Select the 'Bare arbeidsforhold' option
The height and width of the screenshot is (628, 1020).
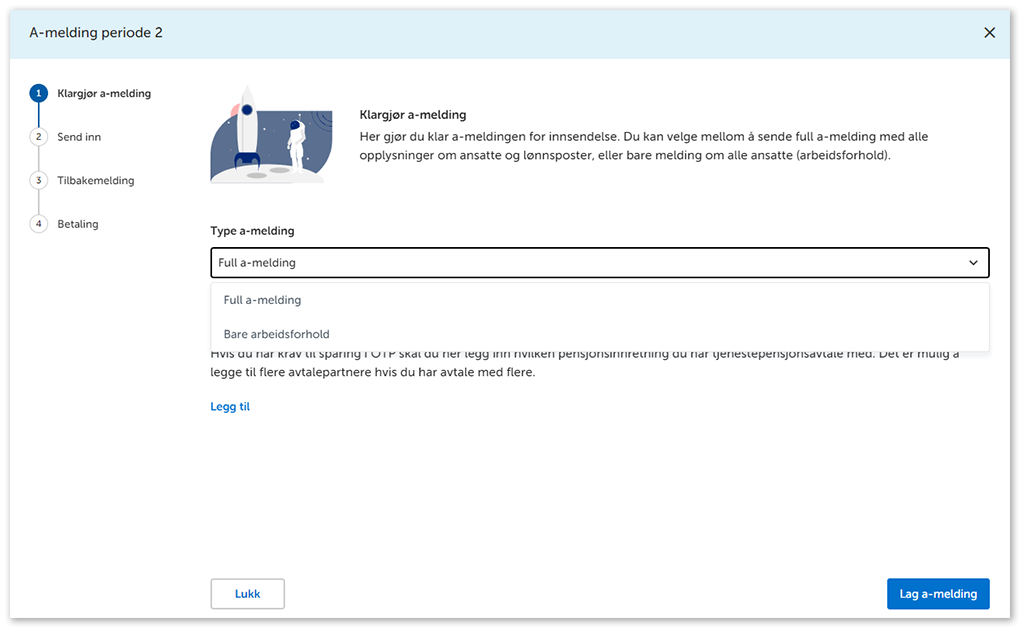(277, 334)
